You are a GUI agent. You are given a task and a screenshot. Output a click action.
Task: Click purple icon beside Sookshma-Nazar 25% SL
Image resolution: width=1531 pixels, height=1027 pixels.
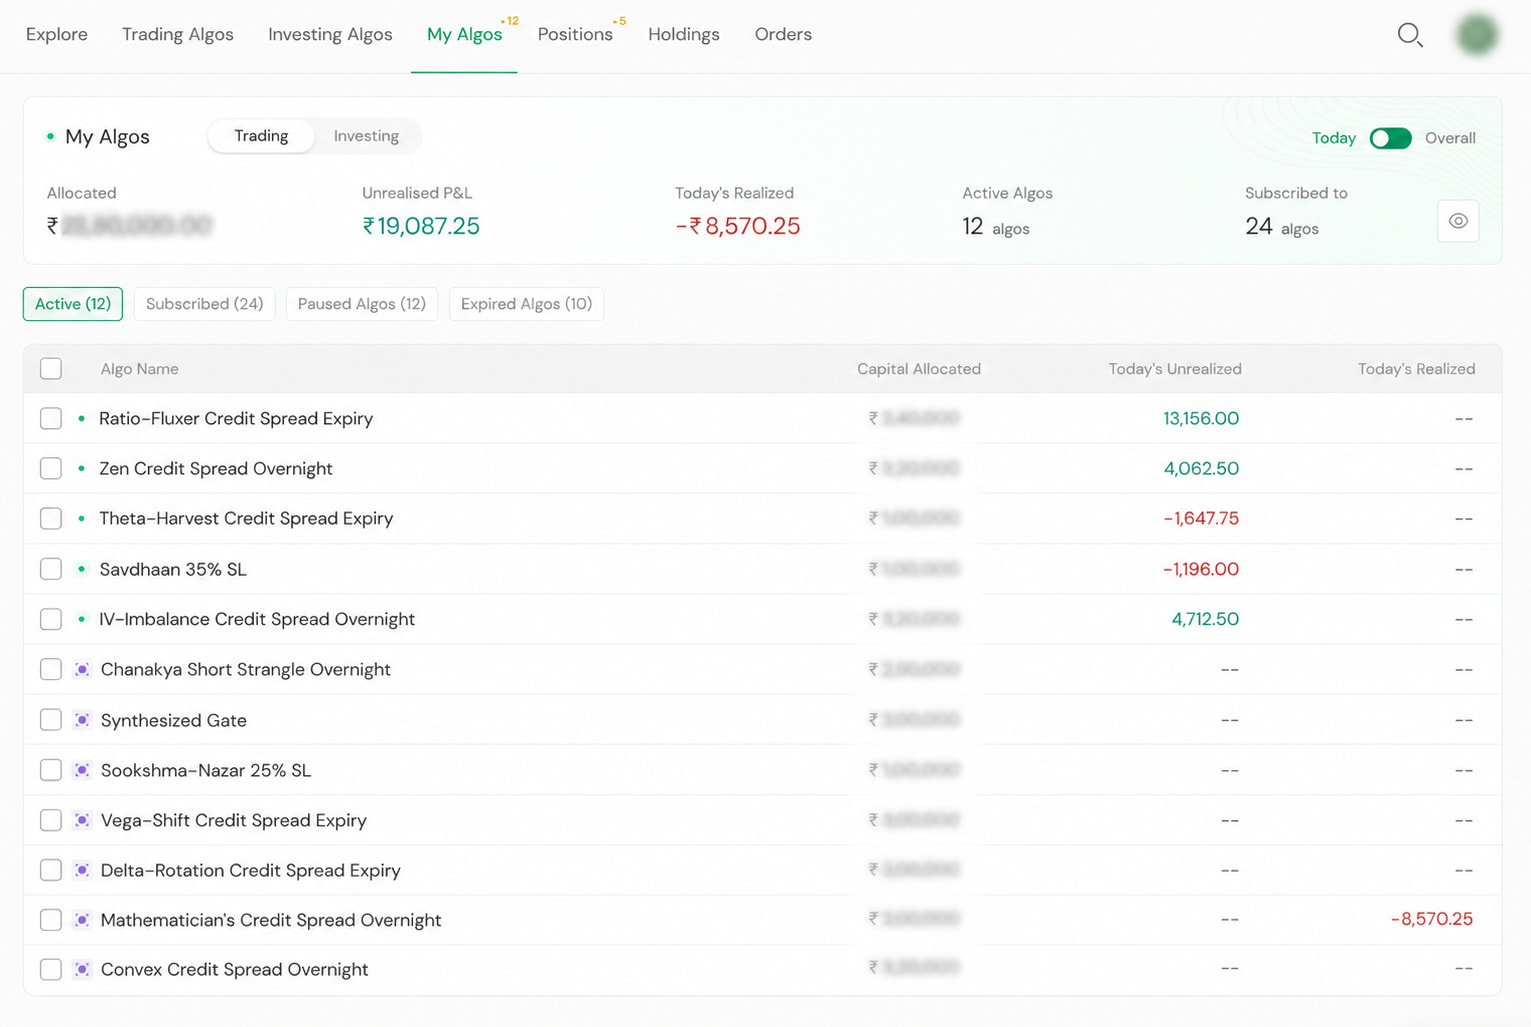tap(82, 770)
